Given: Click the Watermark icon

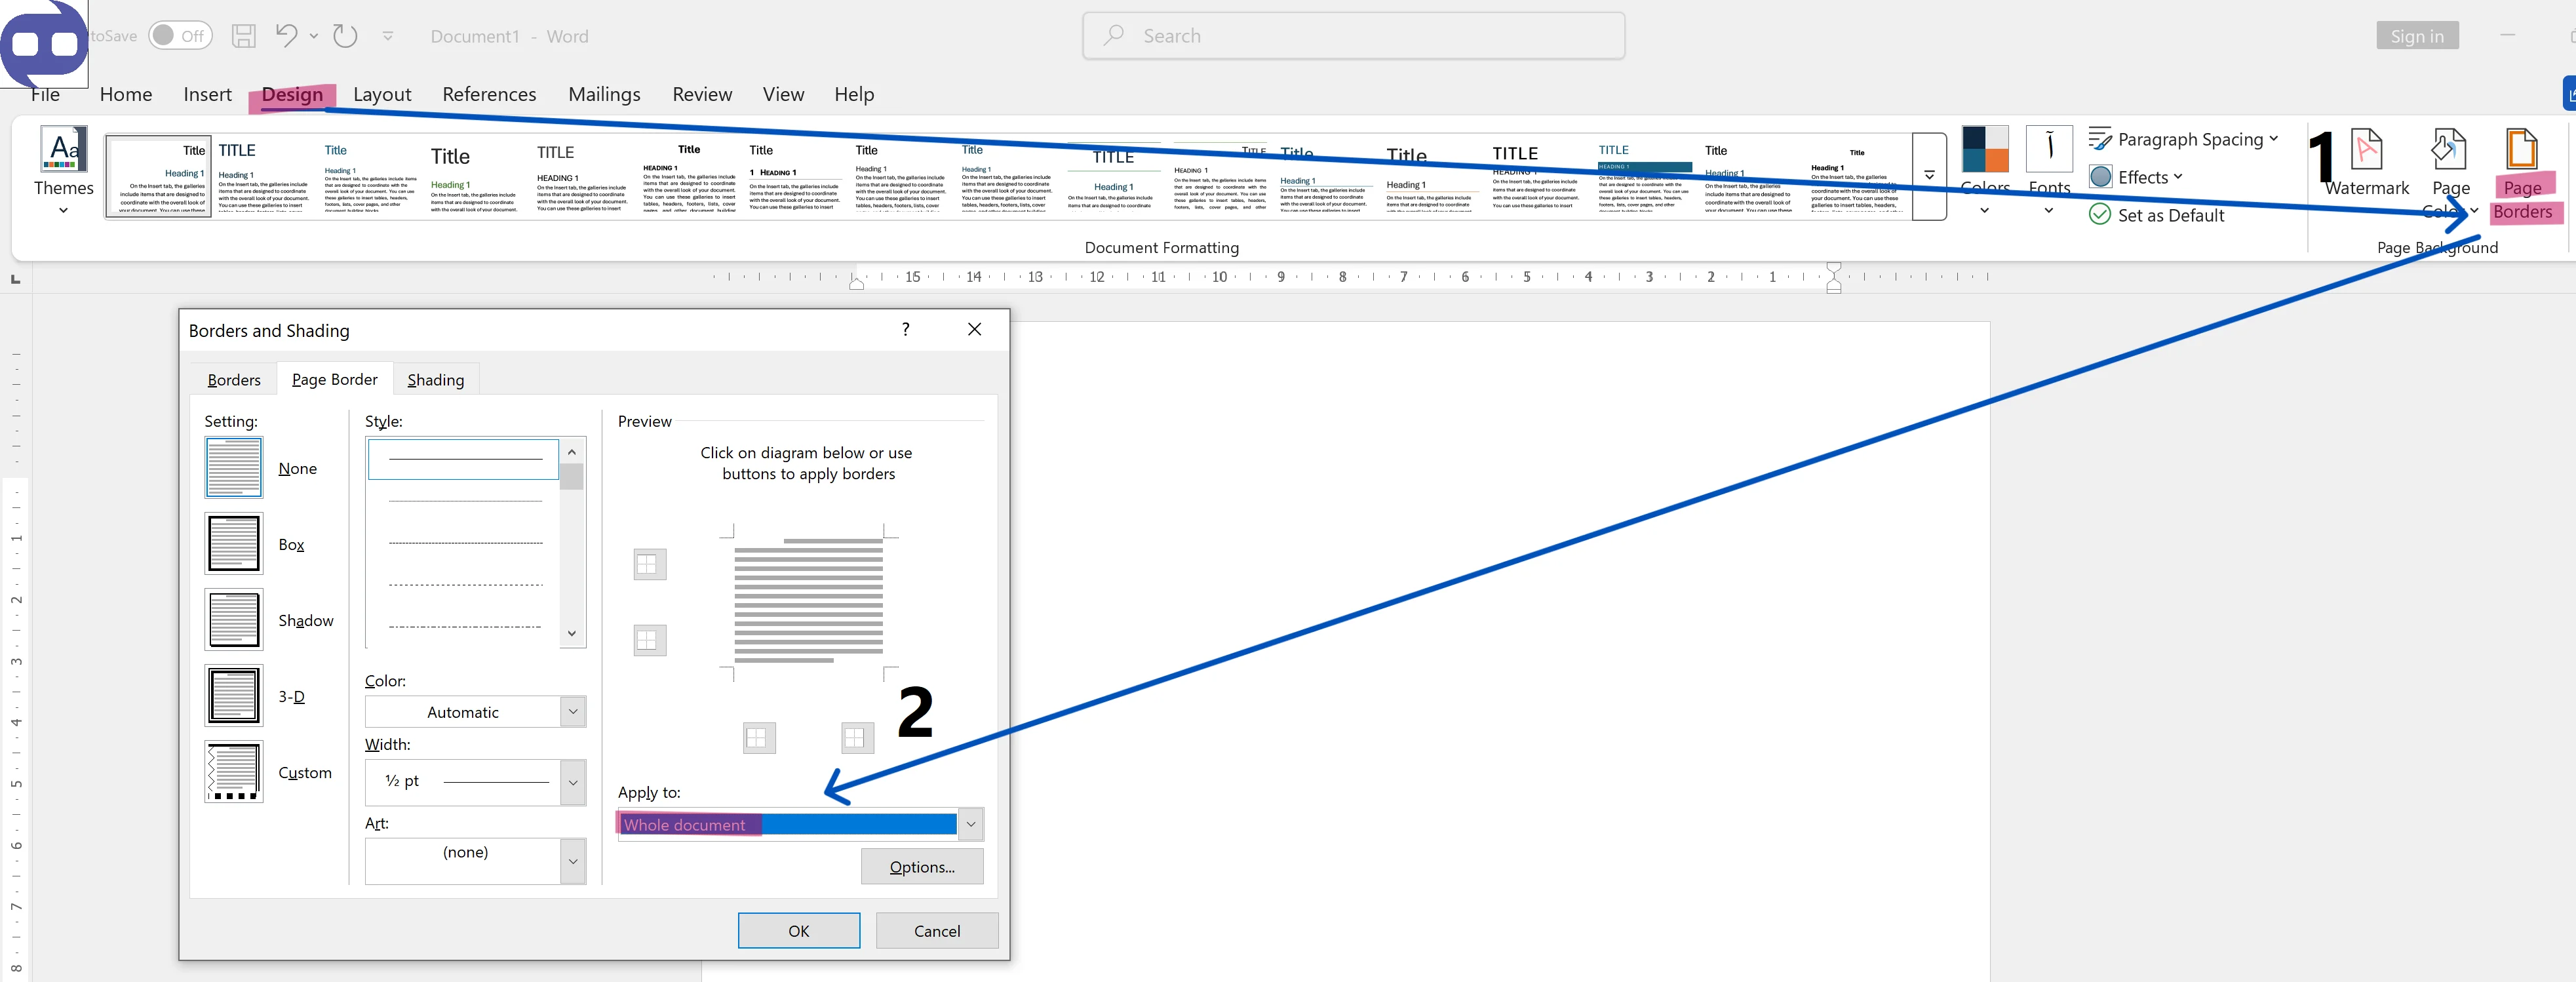Looking at the screenshot, I should 2367,150.
